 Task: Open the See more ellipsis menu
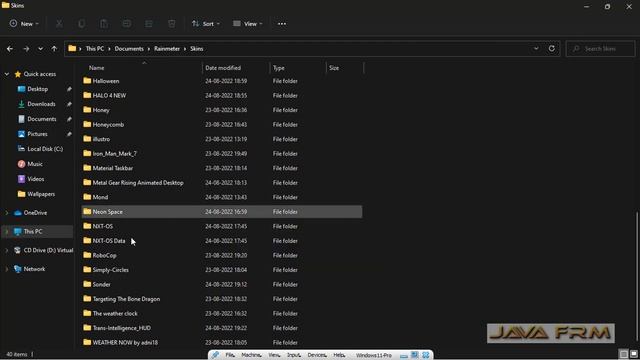click(x=282, y=24)
